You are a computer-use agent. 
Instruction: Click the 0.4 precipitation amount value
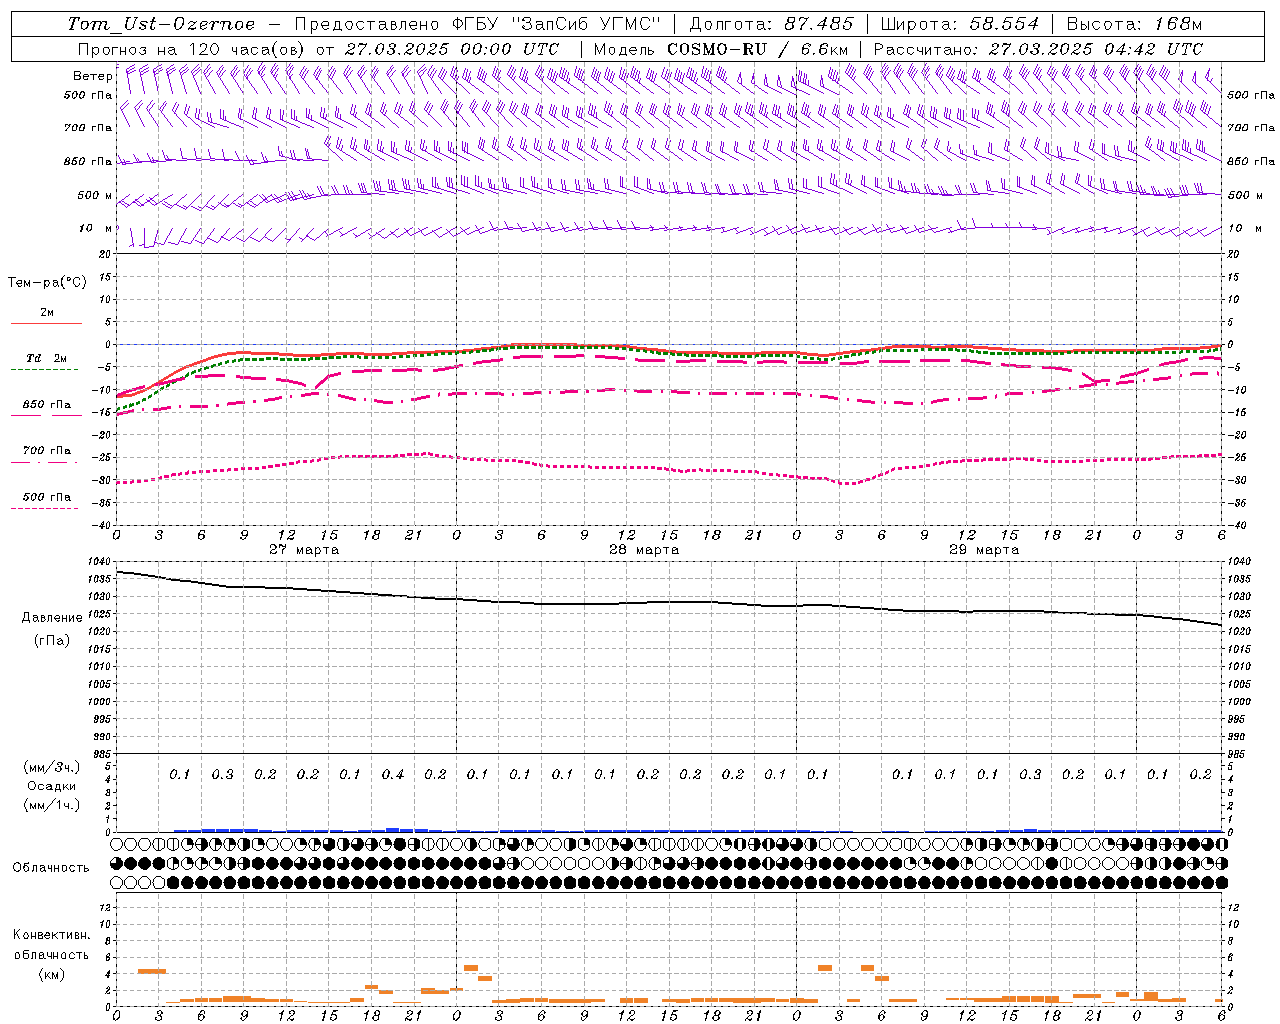tap(393, 774)
